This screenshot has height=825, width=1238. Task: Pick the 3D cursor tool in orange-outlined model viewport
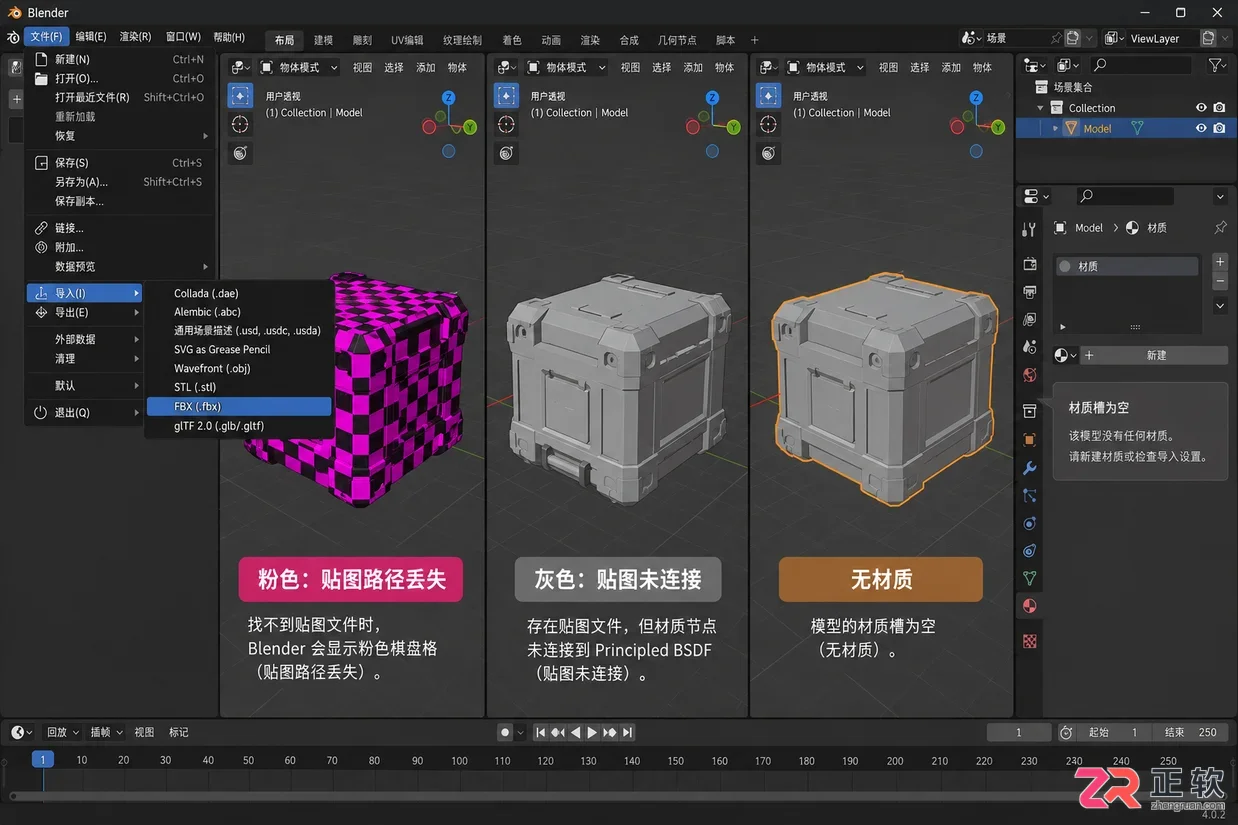[768, 124]
